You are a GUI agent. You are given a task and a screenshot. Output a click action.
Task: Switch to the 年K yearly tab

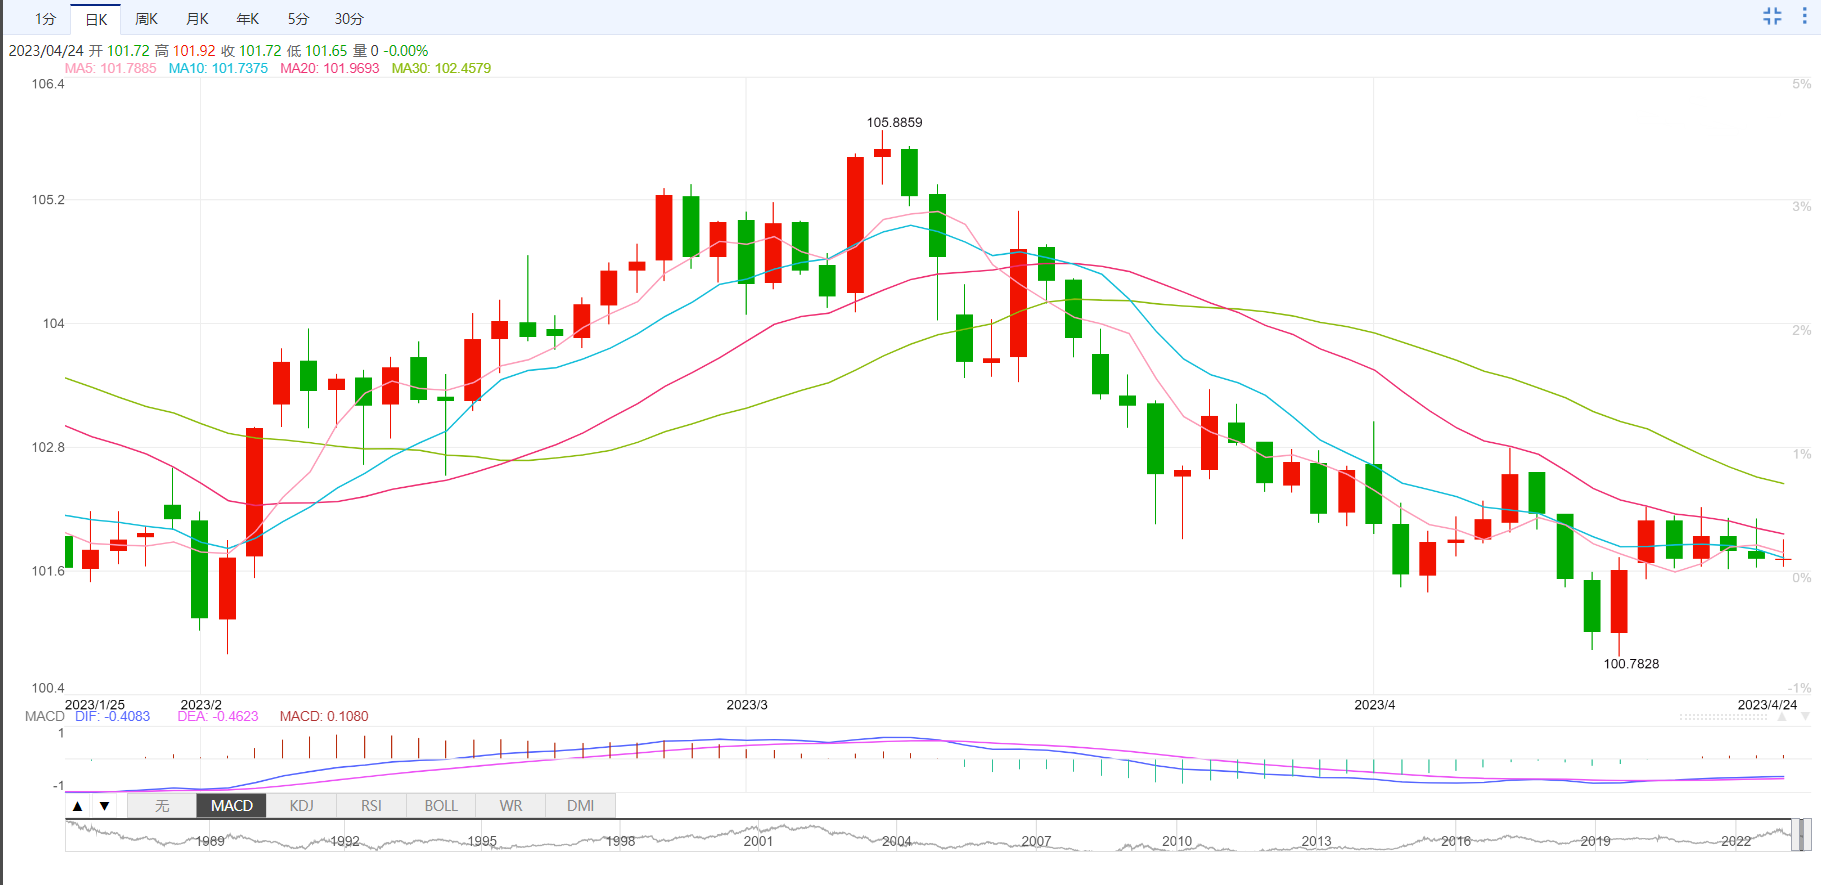pos(247,19)
